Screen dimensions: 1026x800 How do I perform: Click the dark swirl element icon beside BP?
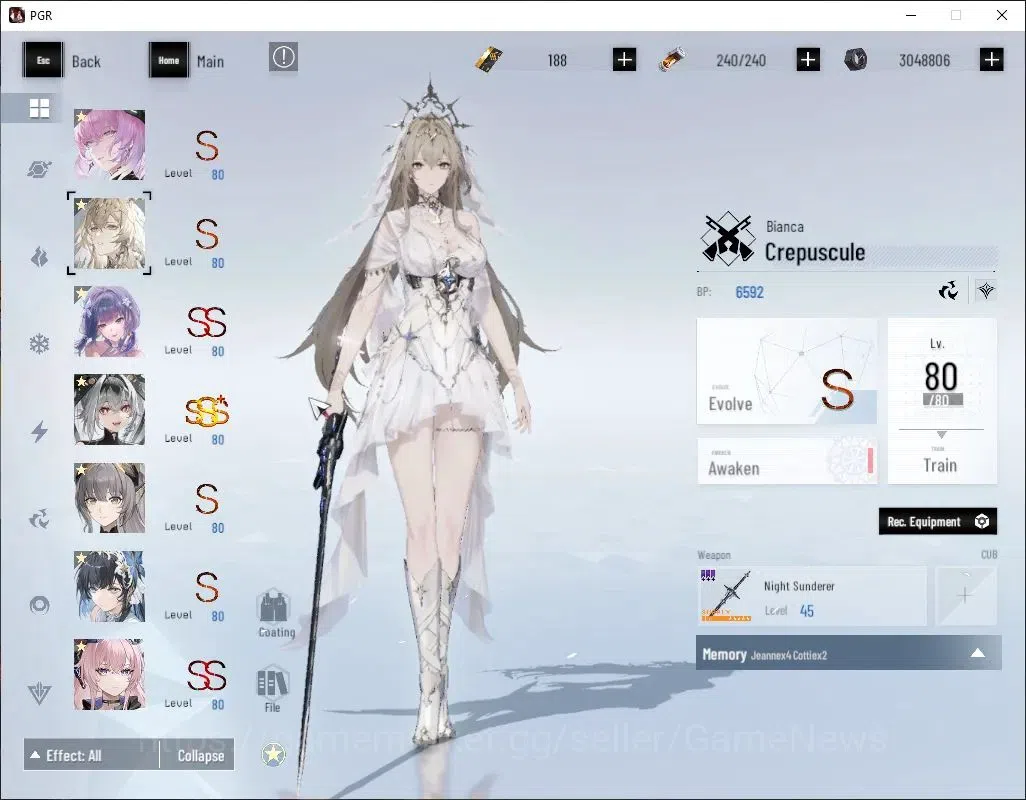[948, 290]
